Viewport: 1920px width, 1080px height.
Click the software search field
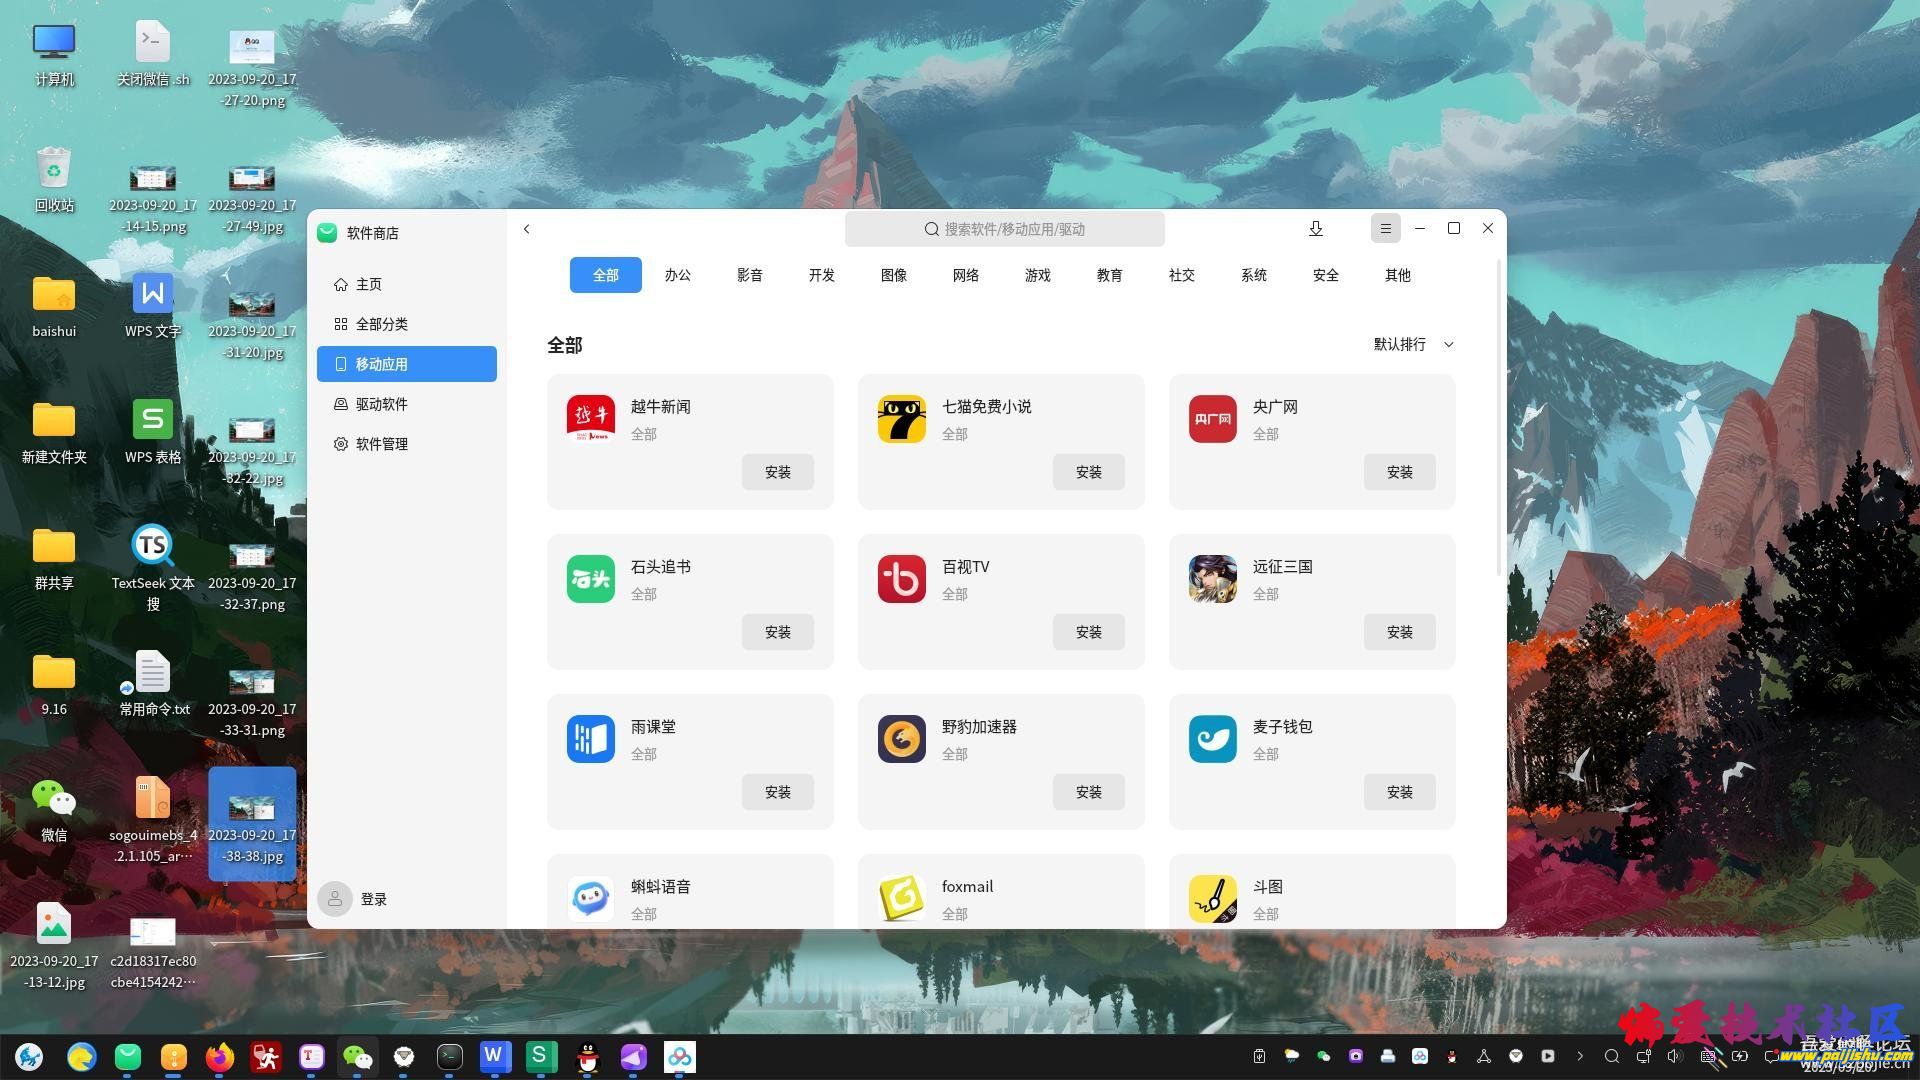1004,229
